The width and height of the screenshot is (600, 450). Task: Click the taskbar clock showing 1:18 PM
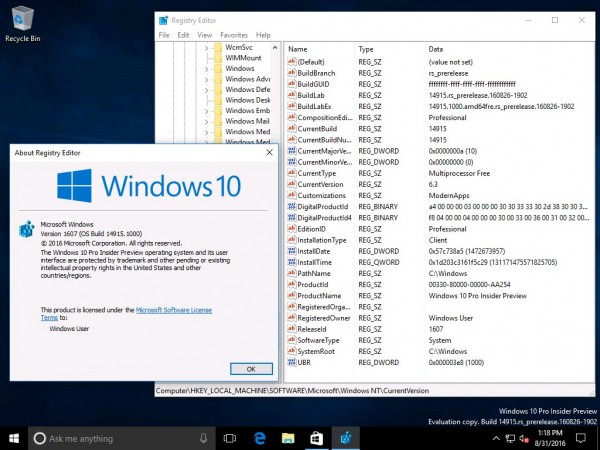[550, 438]
